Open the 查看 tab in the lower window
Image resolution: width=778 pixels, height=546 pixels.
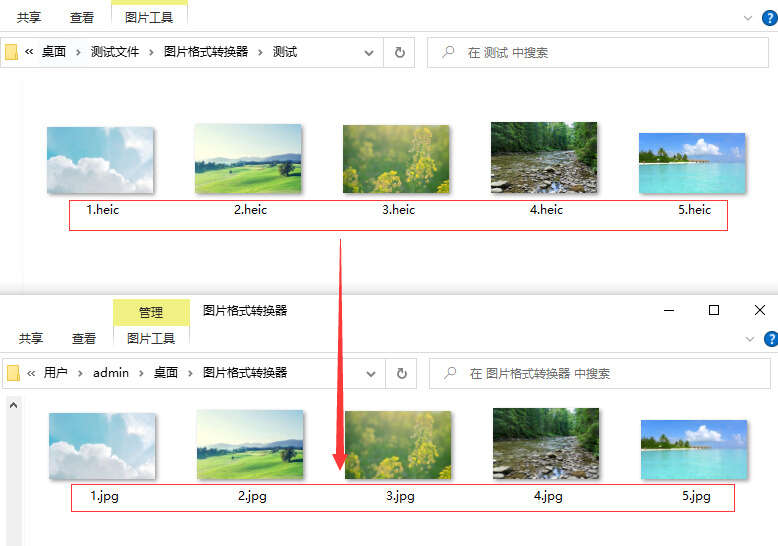[84, 339]
